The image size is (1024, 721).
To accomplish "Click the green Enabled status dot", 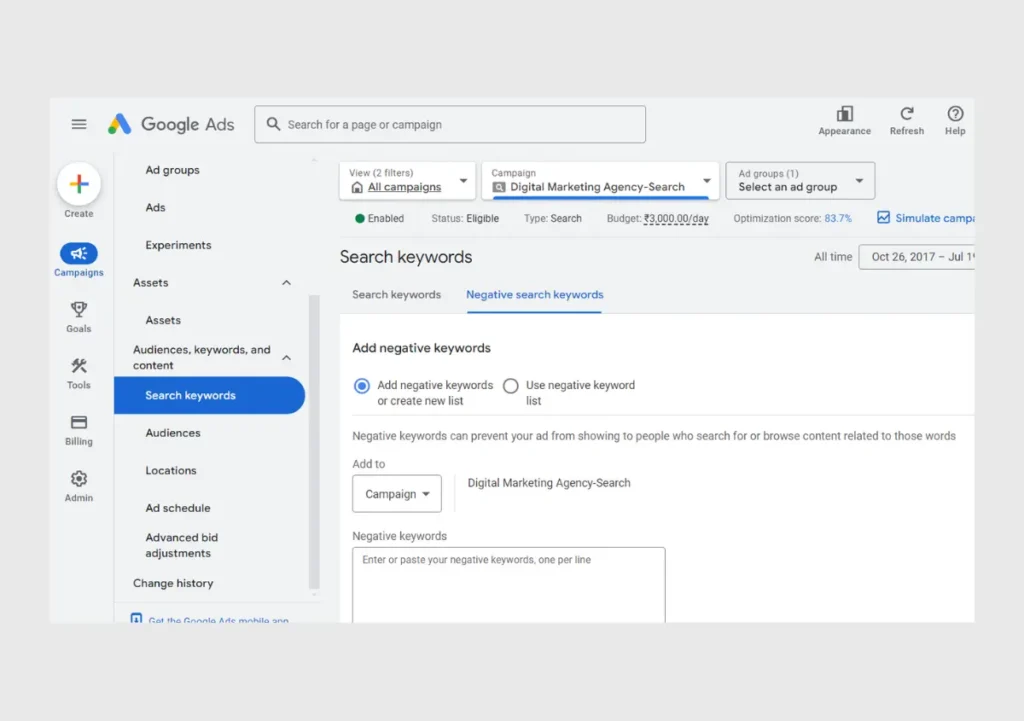I will pyautogui.click(x=359, y=218).
